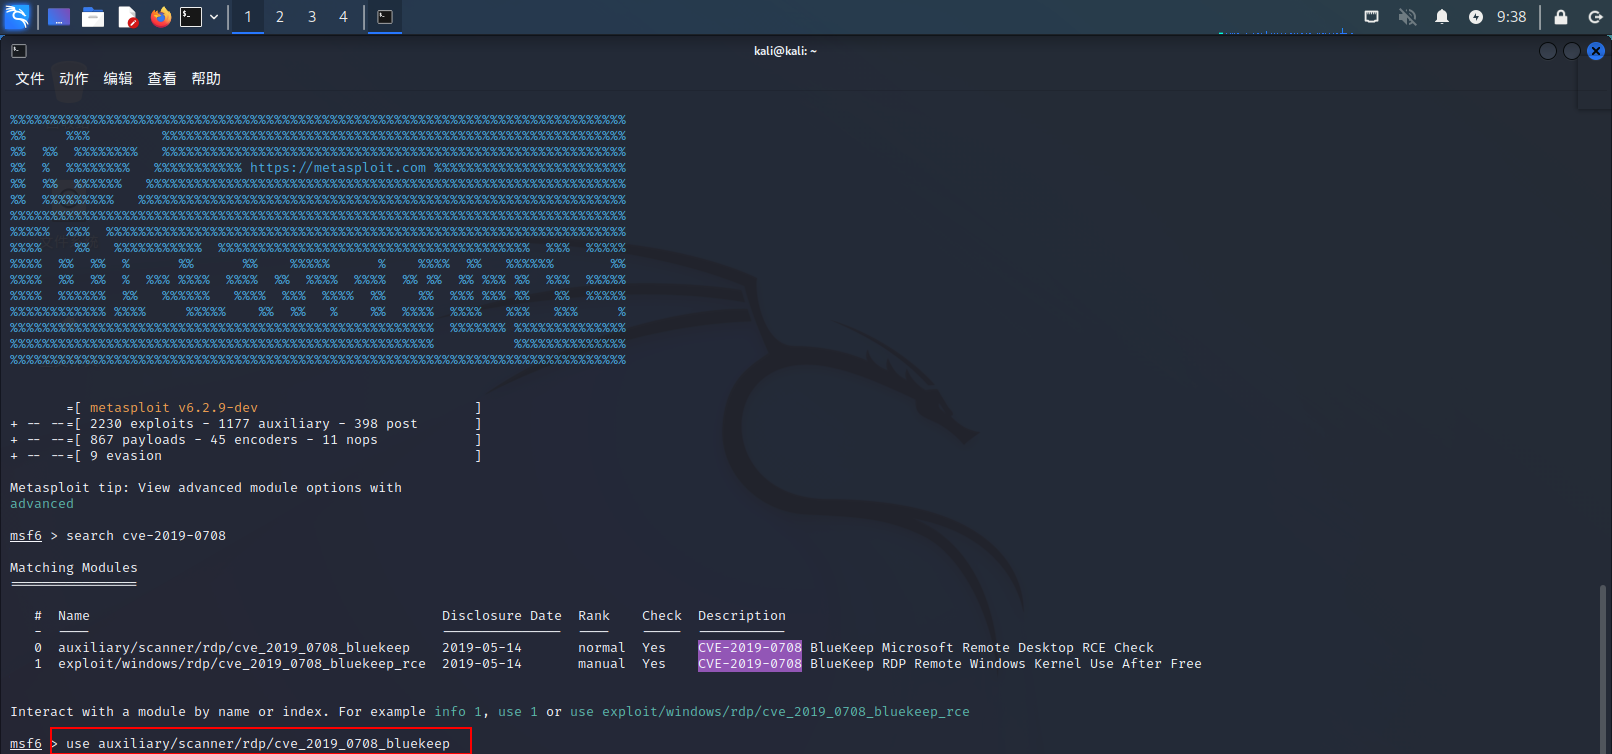This screenshot has width=1612, height=754.
Task: Open the file manager from the panel
Action: tap(93, 17)
